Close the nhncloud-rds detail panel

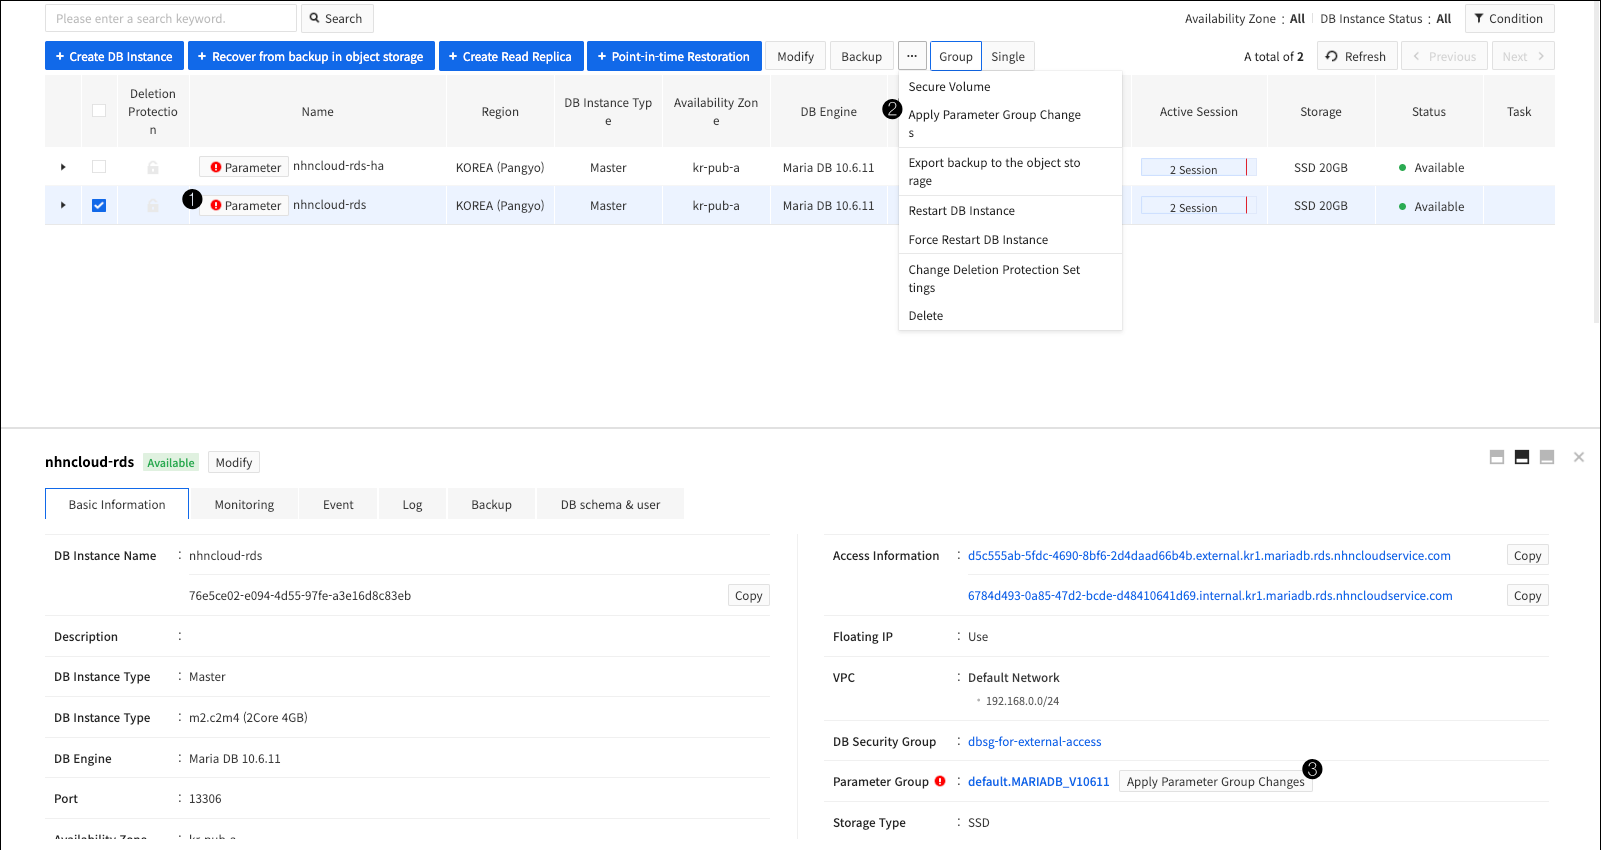1579,457
